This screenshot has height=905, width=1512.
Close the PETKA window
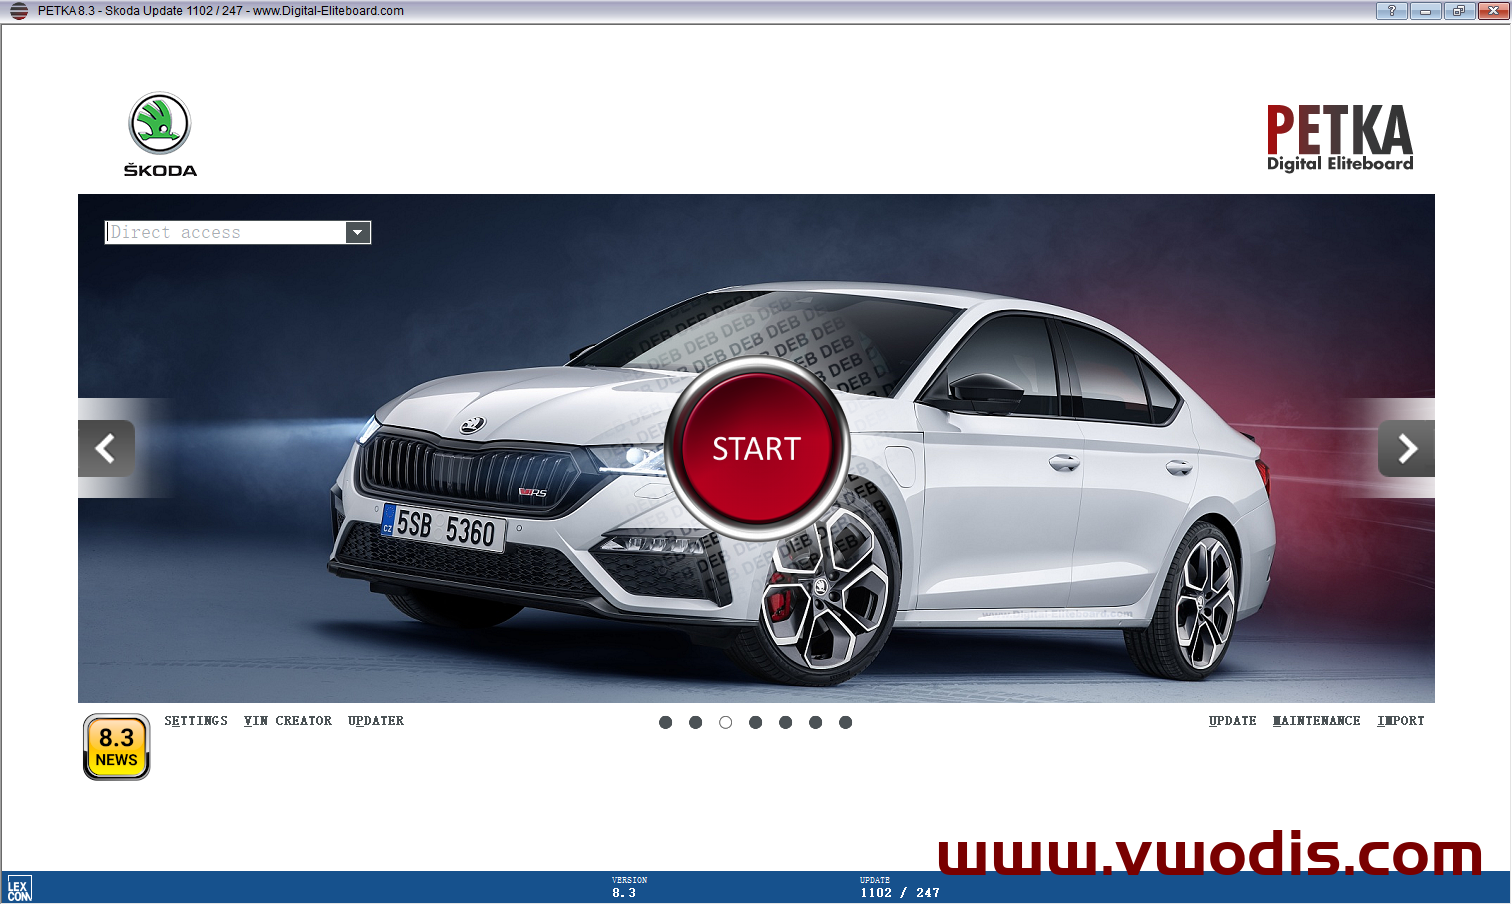click(1492, 11)
